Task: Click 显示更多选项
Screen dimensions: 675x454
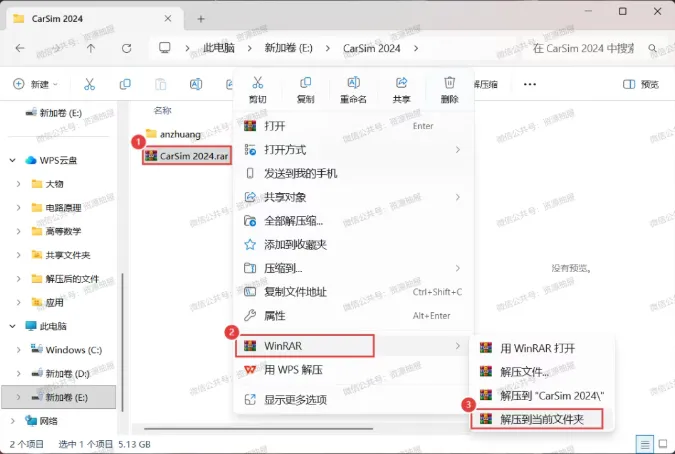Action: (353, 400)
